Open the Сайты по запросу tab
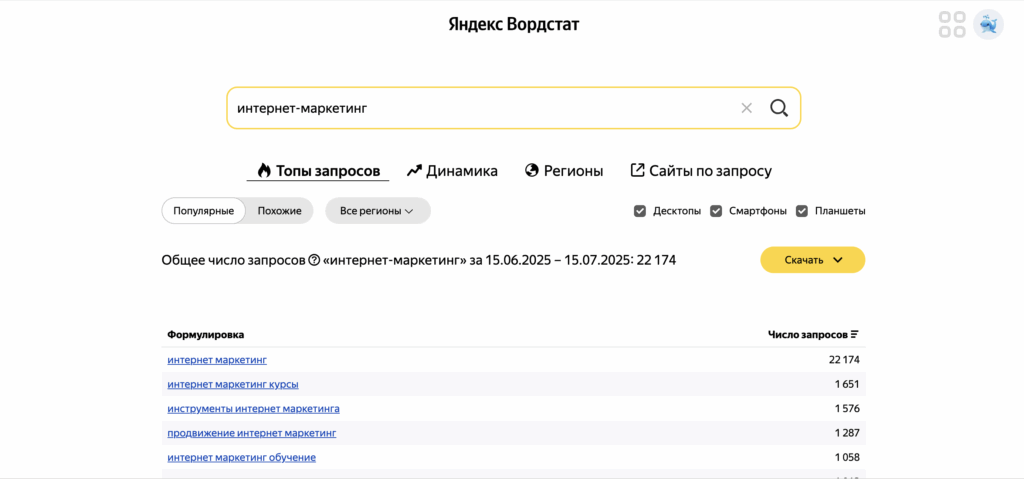The height and width of the screenshot is (479, 1024). coord(701,171)
